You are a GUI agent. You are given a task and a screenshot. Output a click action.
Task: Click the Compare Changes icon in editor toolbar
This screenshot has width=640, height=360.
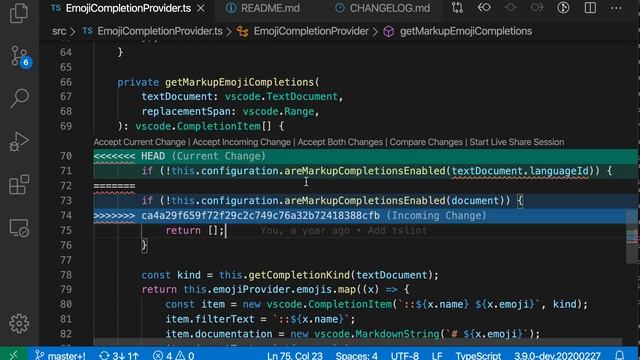pyautogui.click(x=457, y=8)
